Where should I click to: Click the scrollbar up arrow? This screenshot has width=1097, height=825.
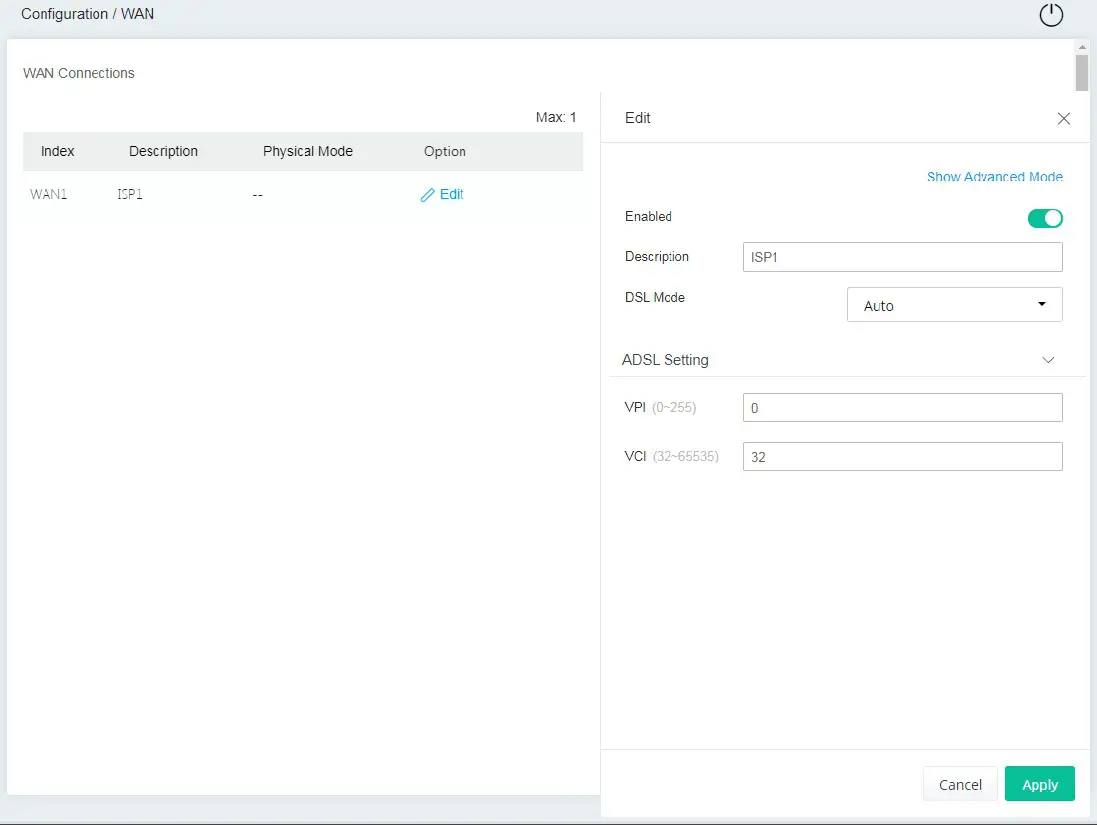(x=1081, y=47)
